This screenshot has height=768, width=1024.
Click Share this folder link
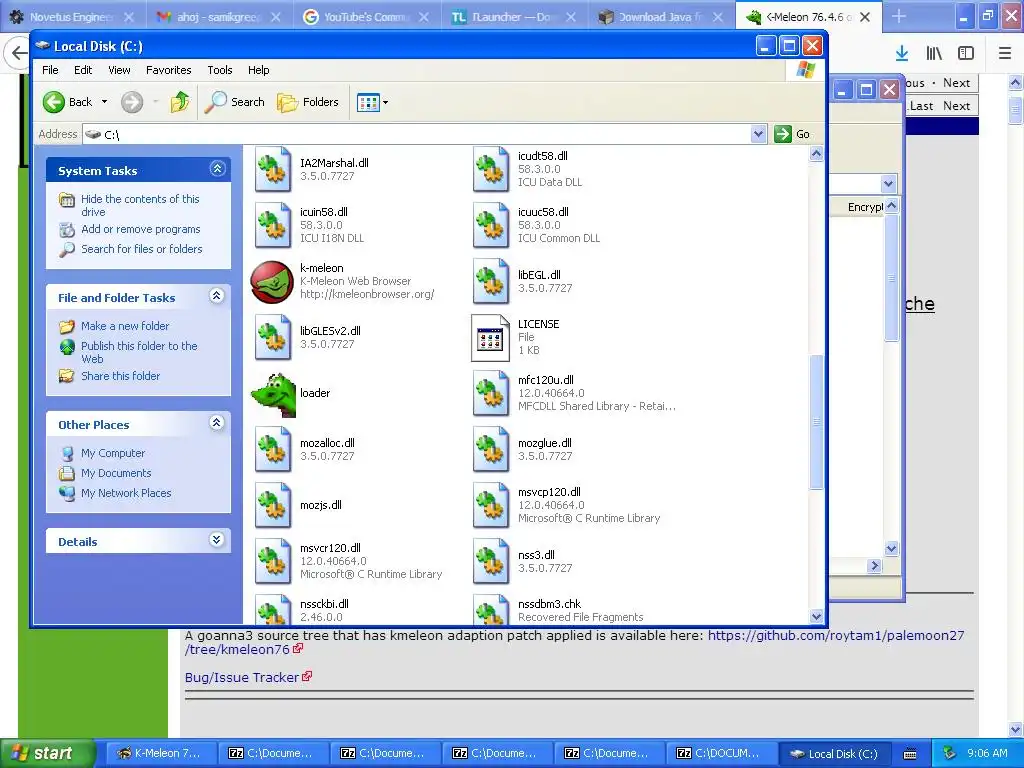coord(120,376)
